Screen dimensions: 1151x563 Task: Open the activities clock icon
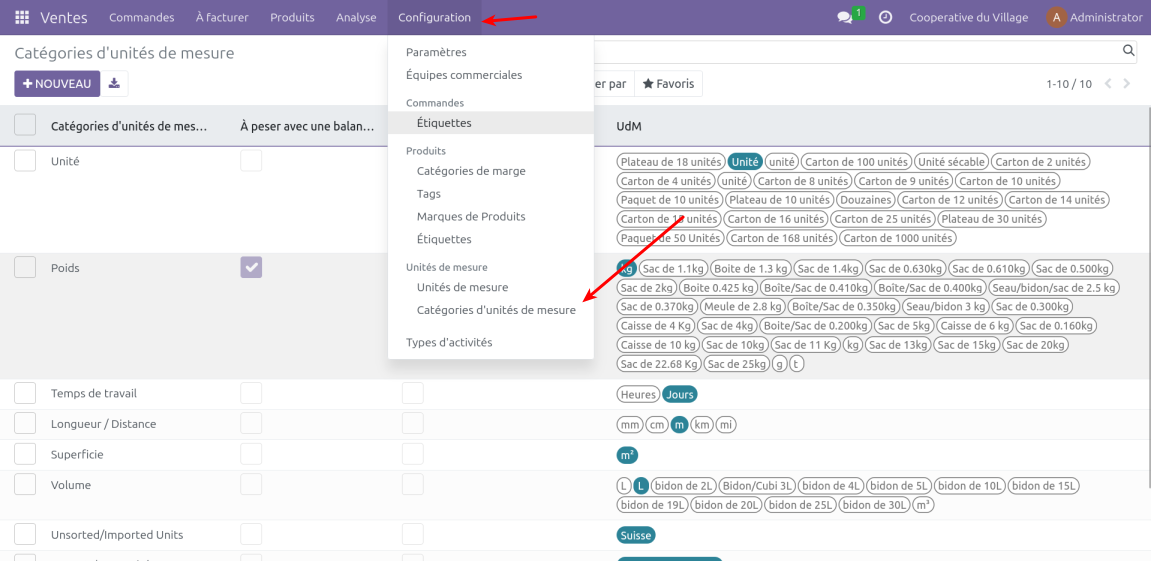coord(885,17)
